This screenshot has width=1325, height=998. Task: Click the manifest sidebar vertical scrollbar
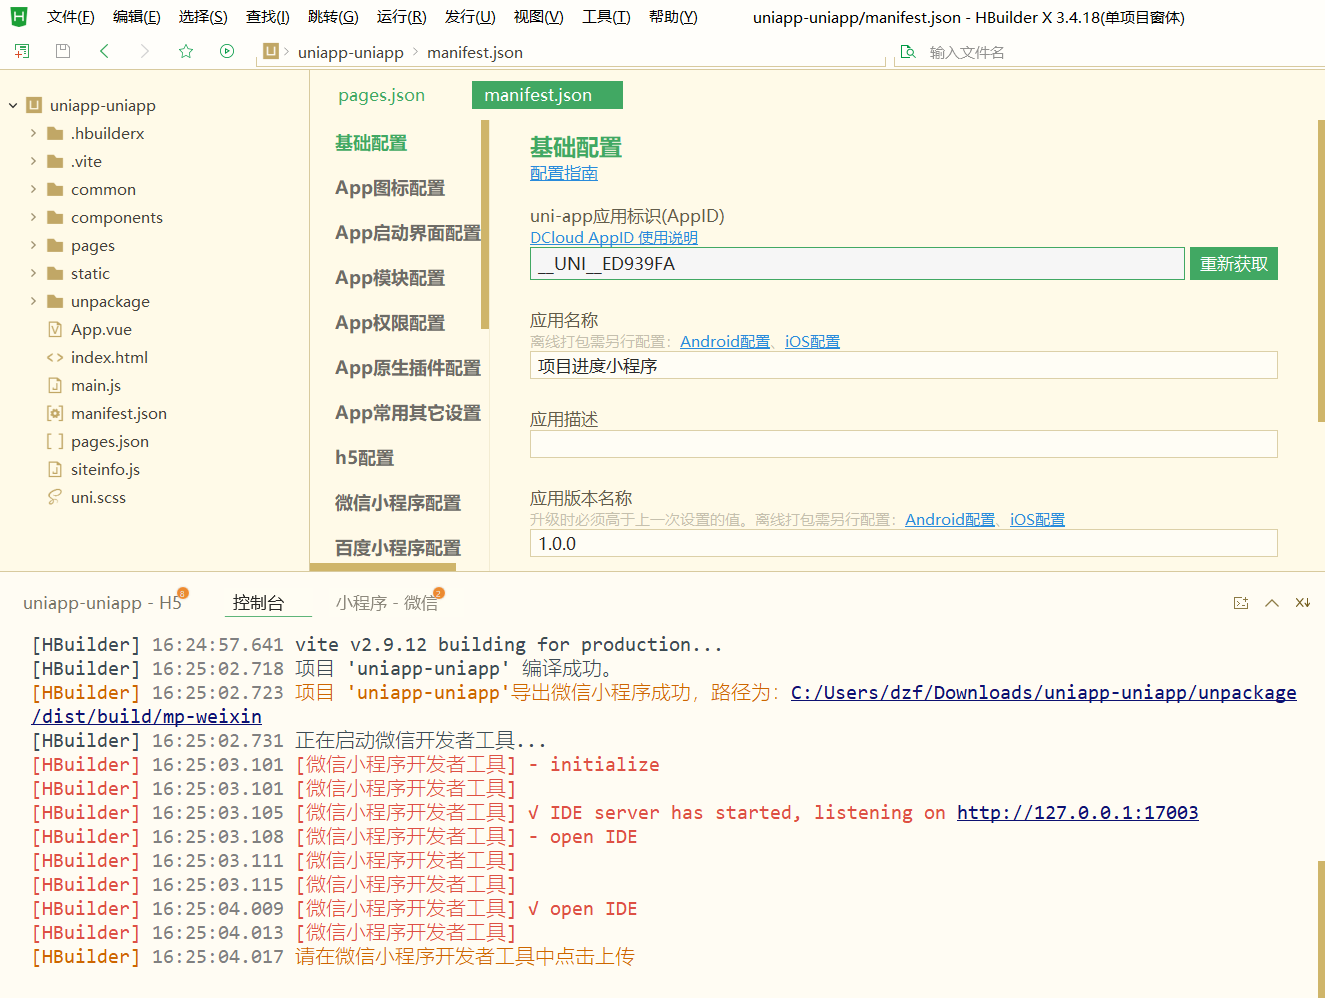[x=485, y=225]
